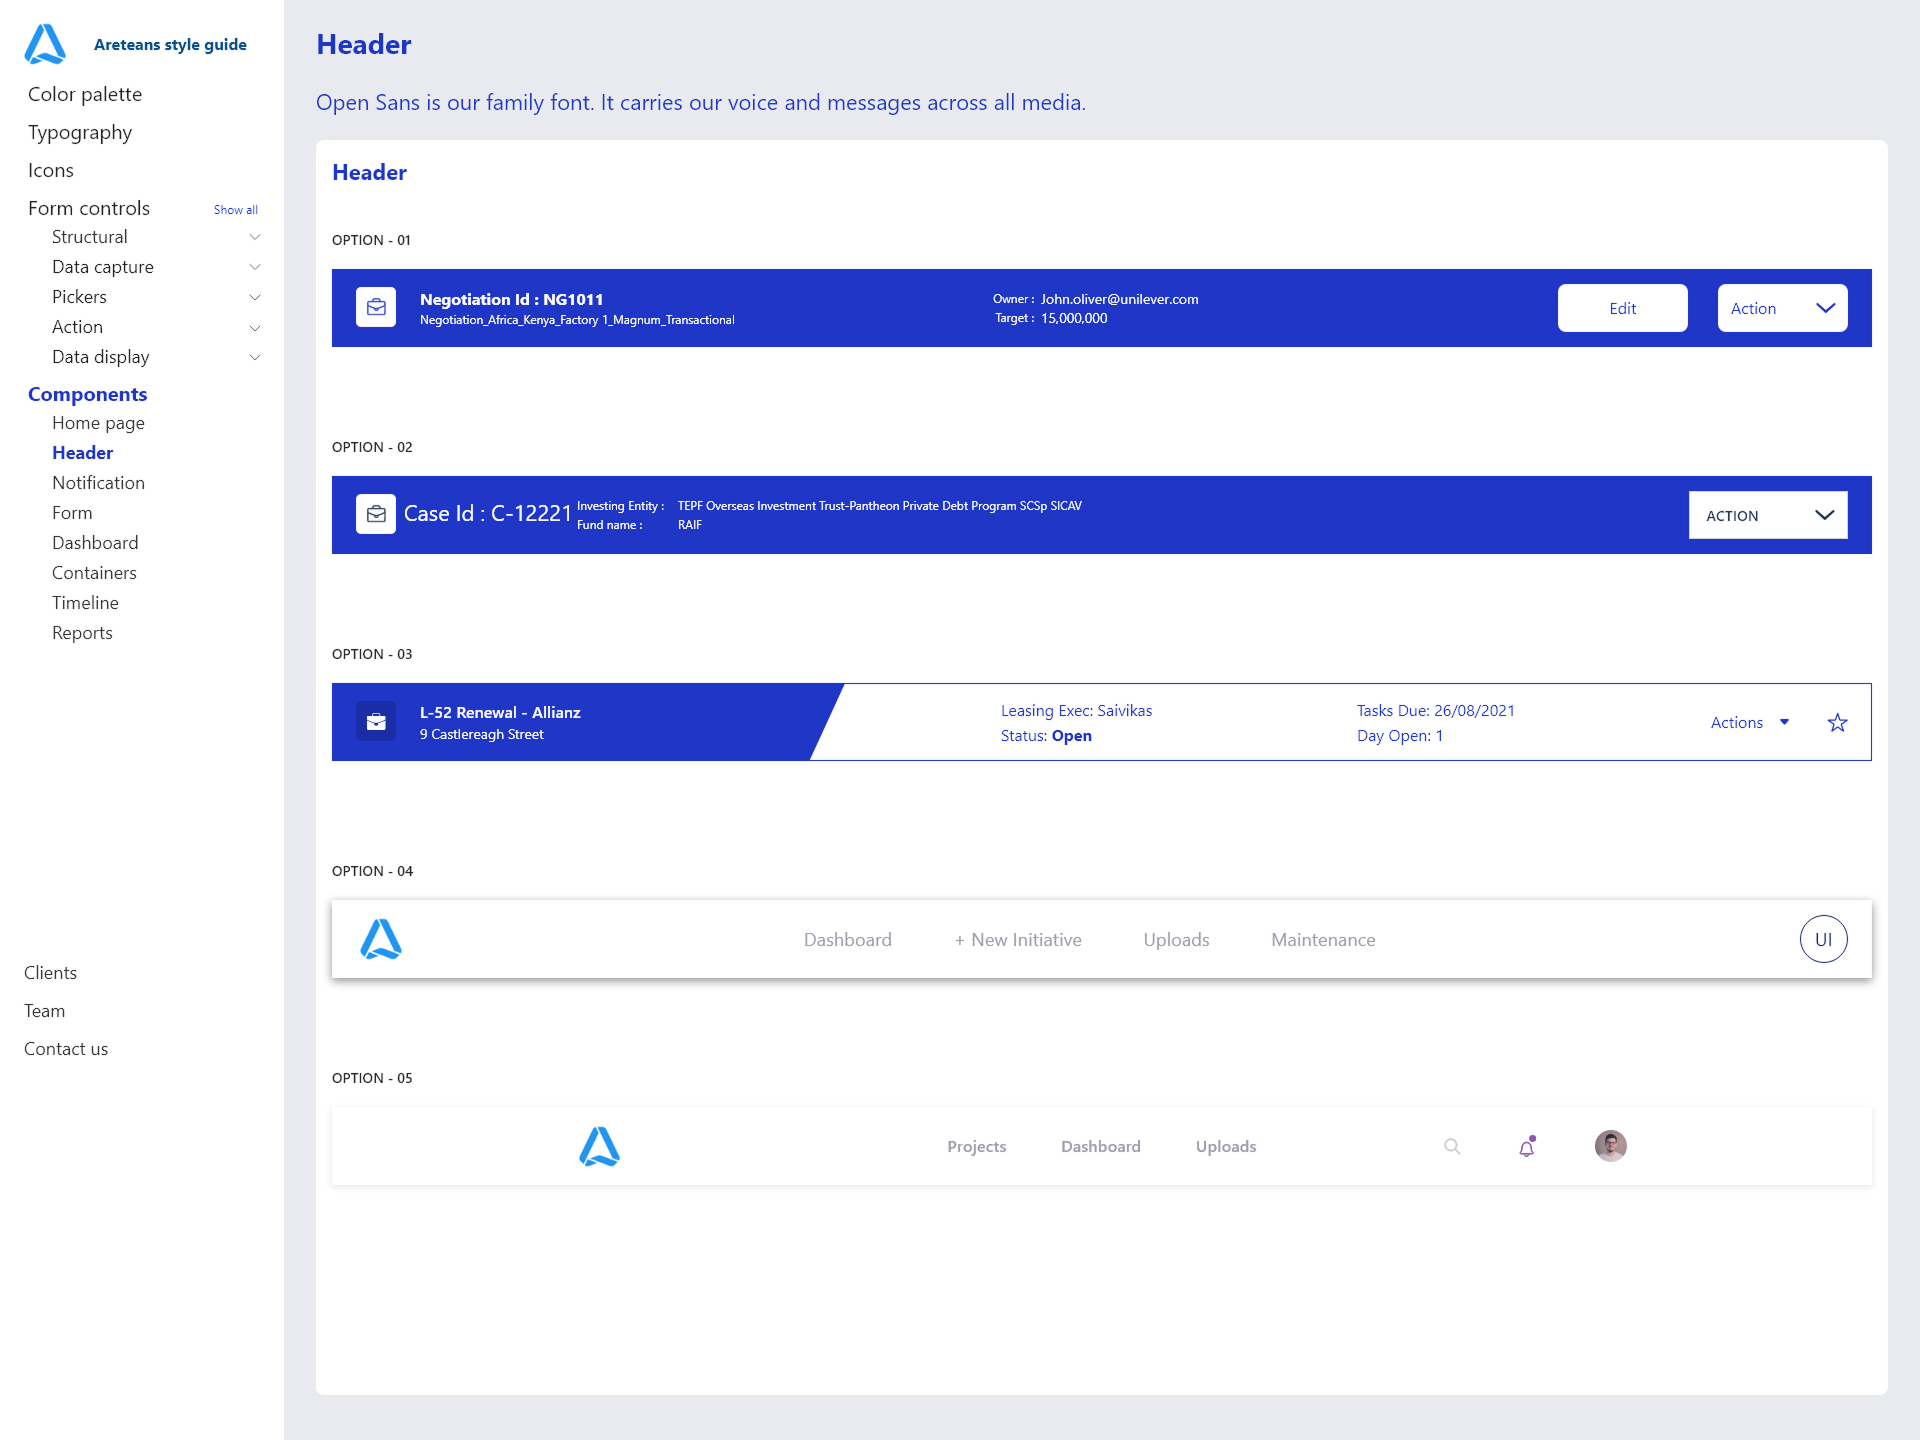Viewport: 1920px width, 1440px height.
Task: Open the Action dropdown in Negotiation header
Action: [1782, 308]
